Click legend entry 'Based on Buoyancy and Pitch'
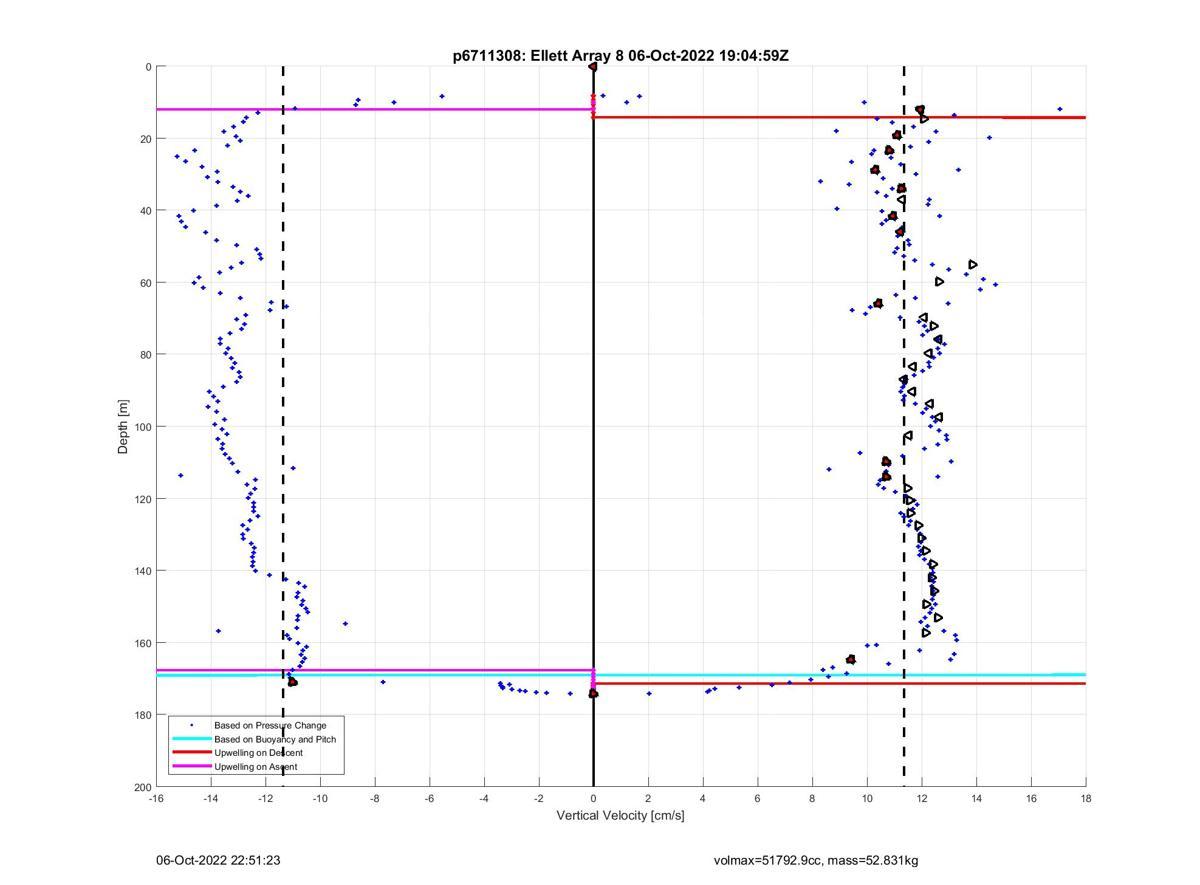This screenshot has height=885, width=1200. pos(275,739)
